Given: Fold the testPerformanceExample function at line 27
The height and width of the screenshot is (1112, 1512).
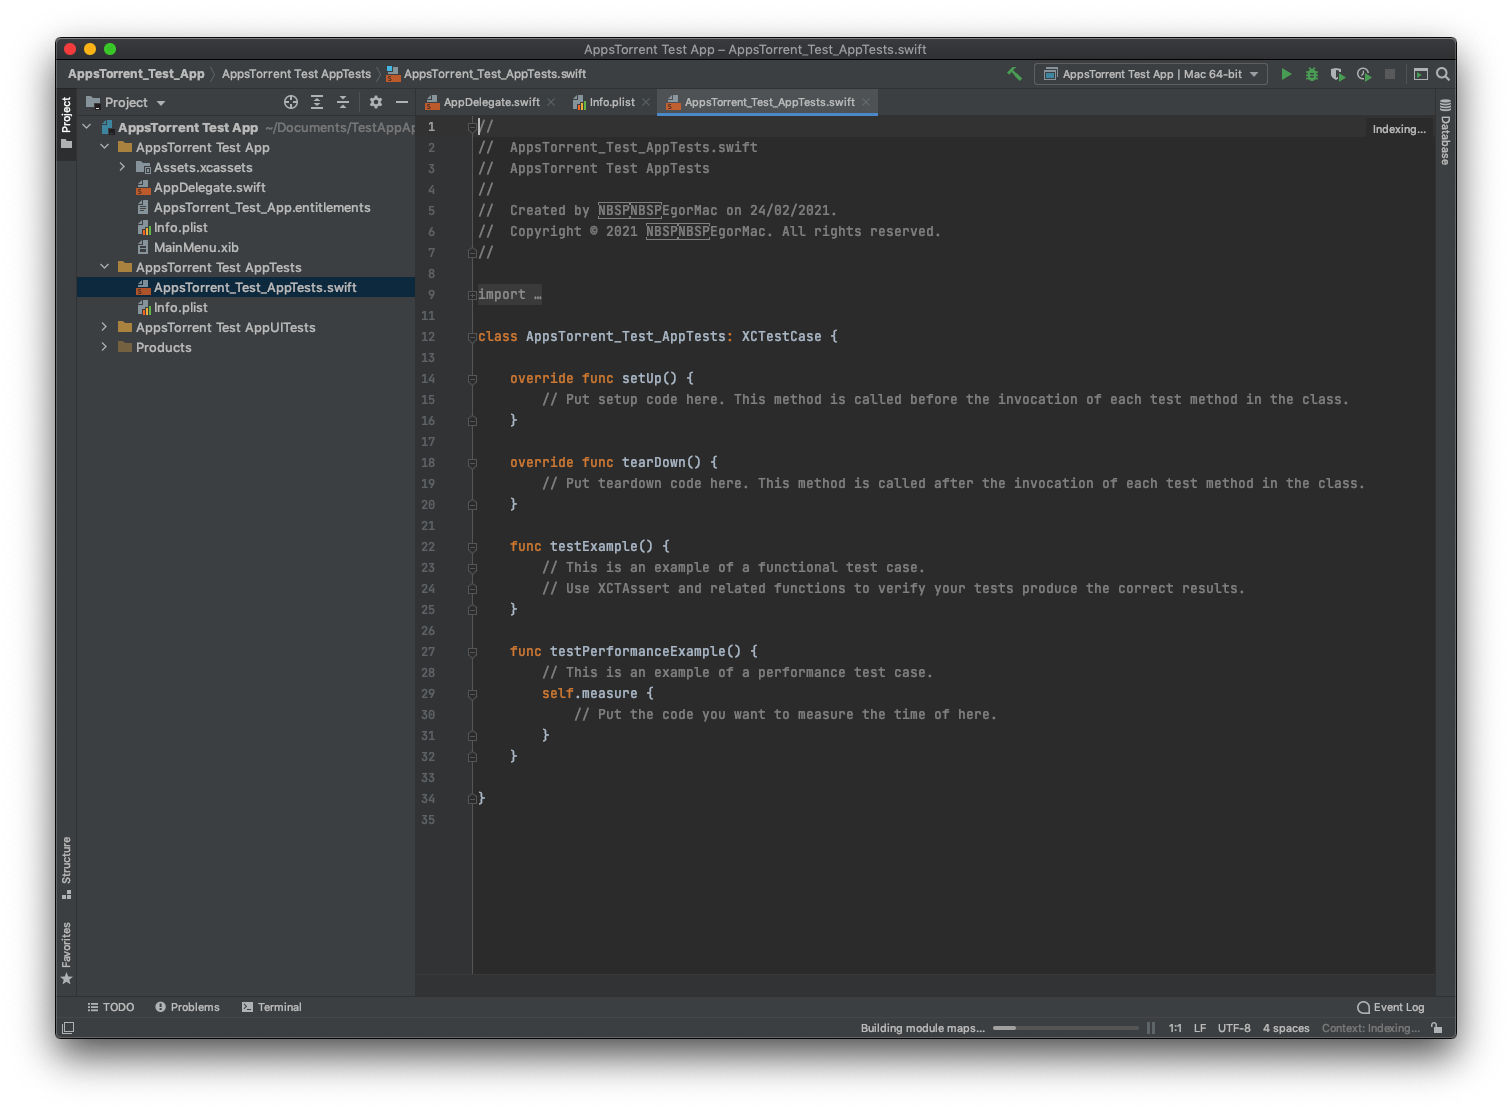Looking at the screenshot, I should (472, 652).
